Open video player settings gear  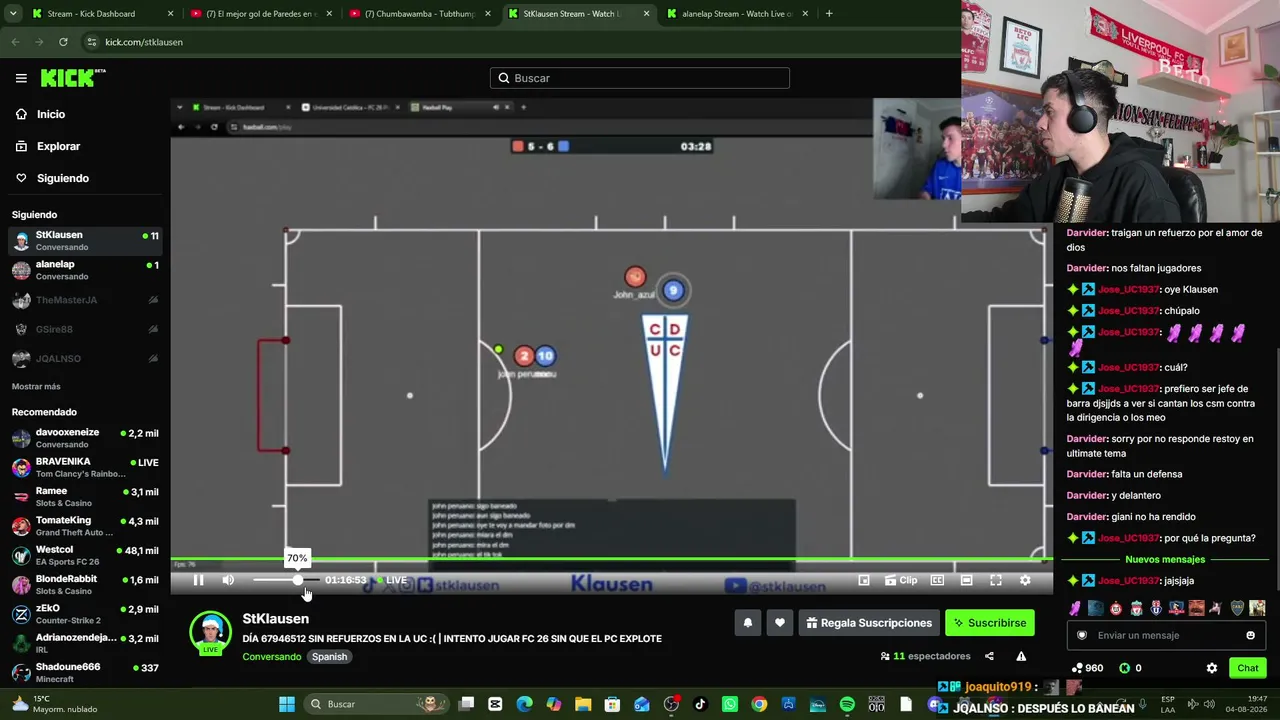coord(1025,580)
